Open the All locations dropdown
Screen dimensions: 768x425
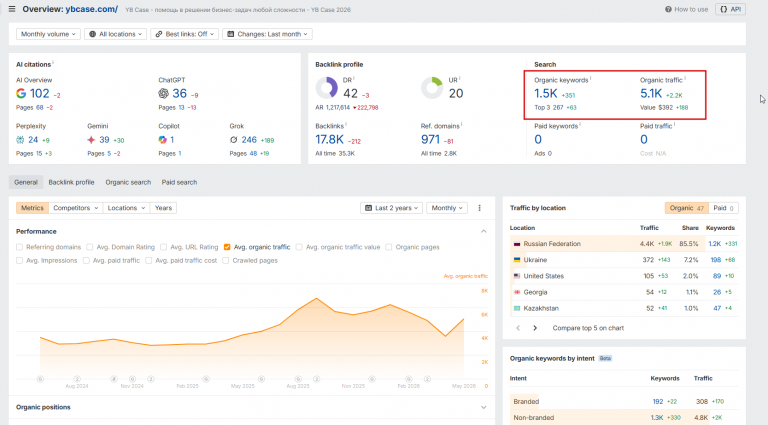(x=116, y=34)
